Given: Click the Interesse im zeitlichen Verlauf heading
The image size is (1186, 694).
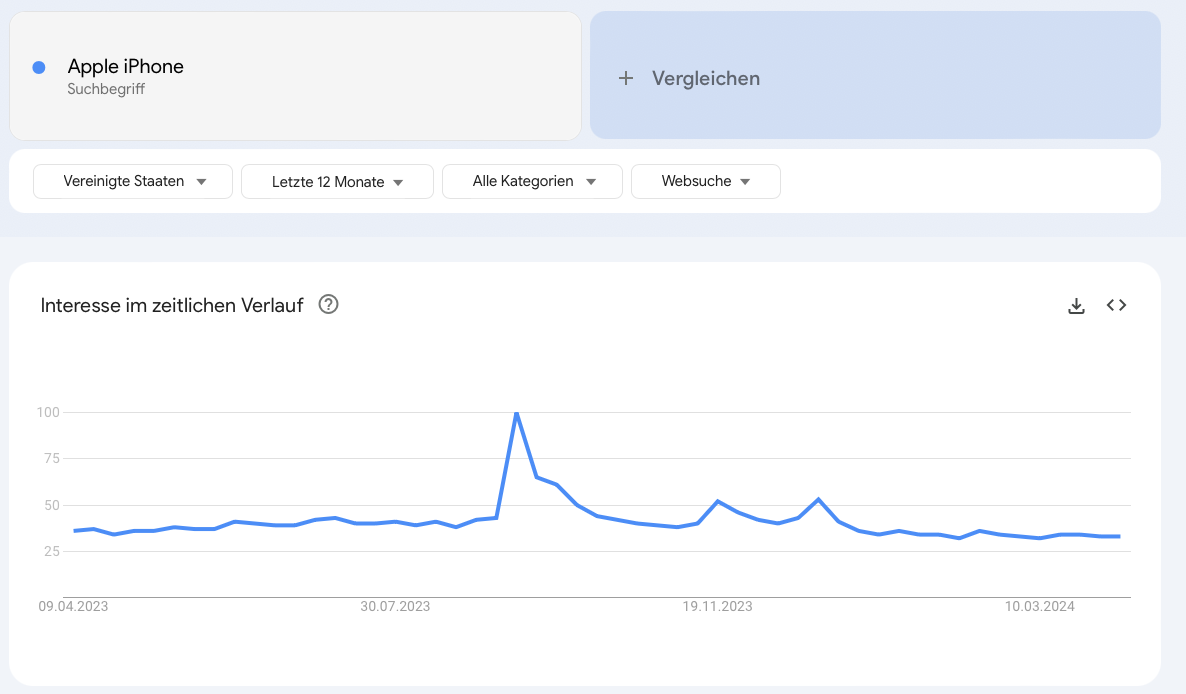Looking at the screenshot, I should 172,305.
